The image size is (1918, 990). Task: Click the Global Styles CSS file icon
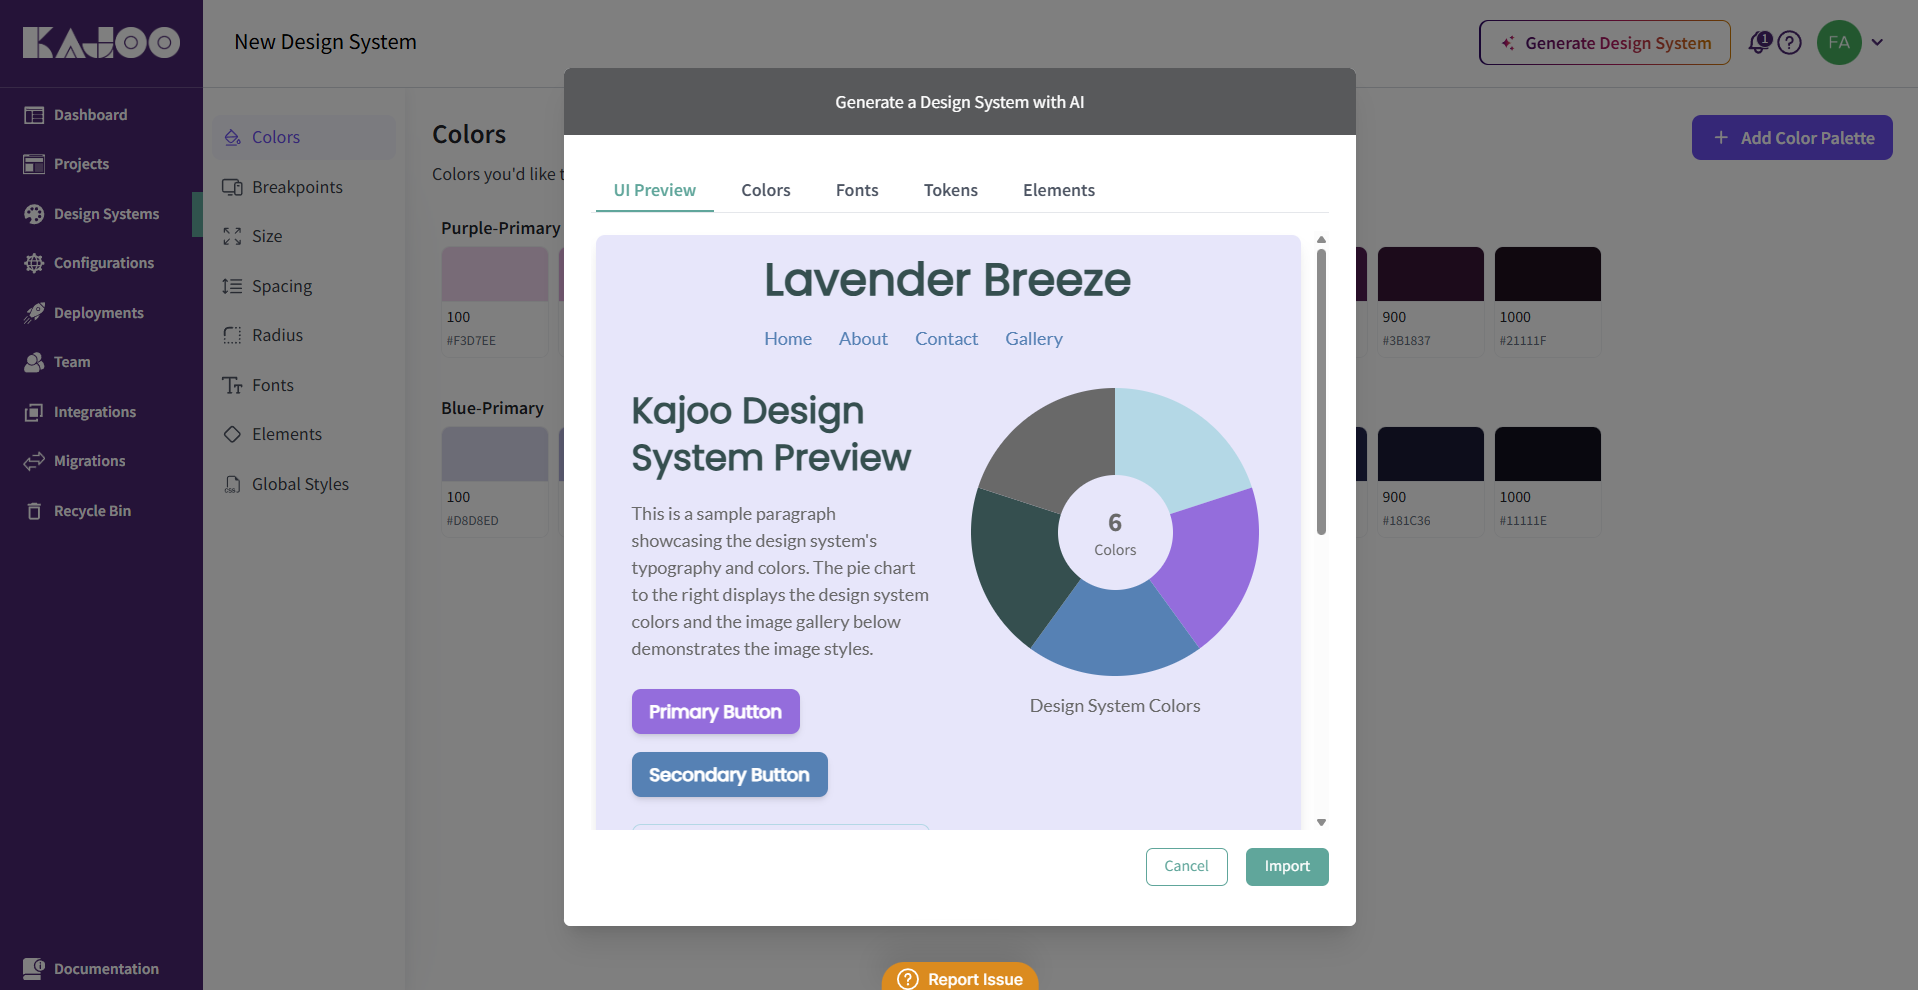[x=232, y=484]
